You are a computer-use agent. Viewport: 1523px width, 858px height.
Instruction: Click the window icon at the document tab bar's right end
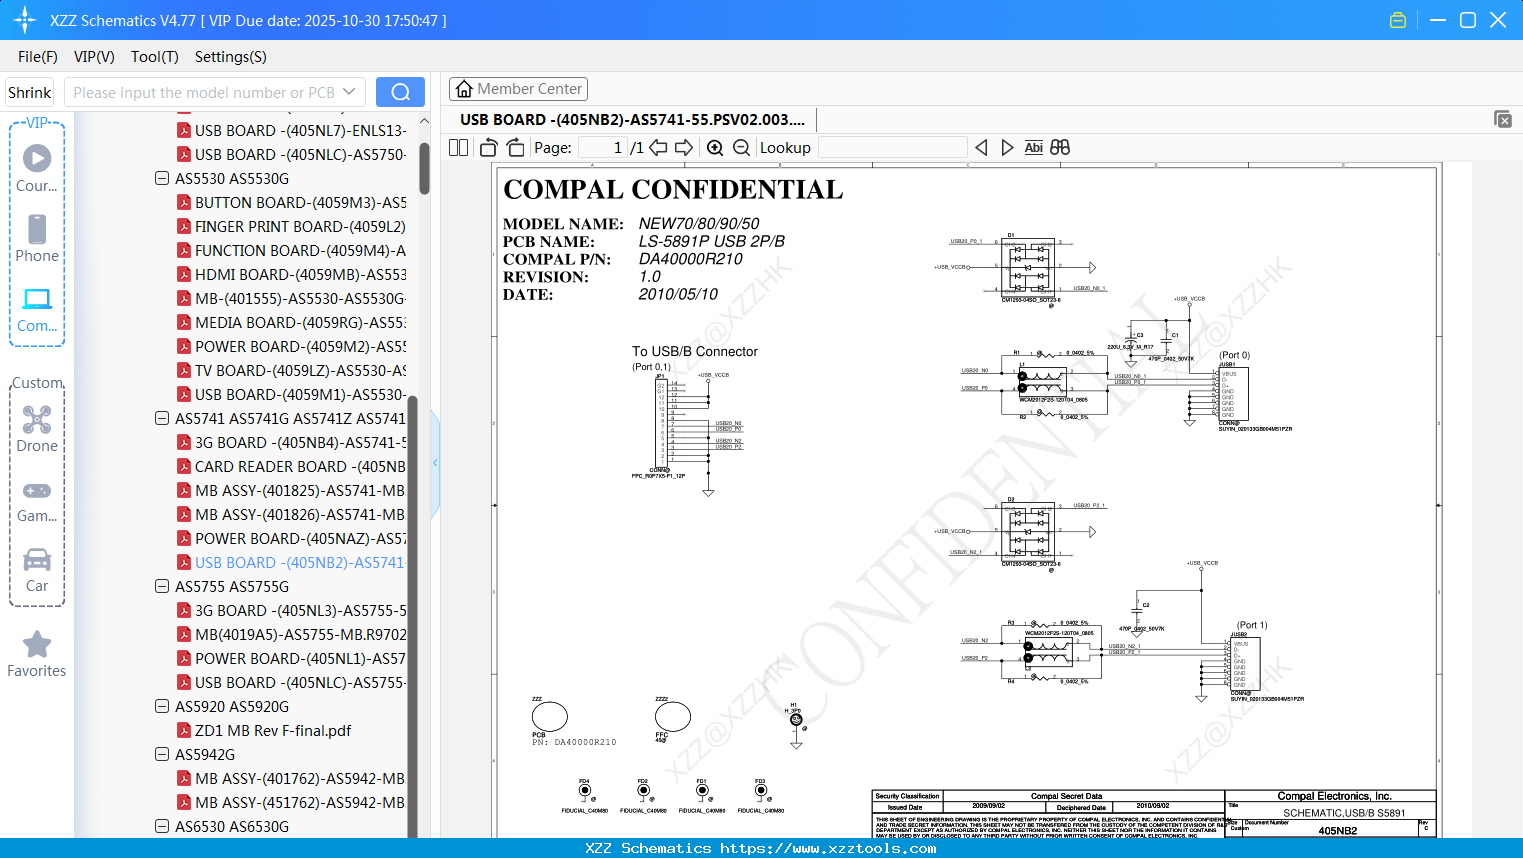tap(1503, 119)
